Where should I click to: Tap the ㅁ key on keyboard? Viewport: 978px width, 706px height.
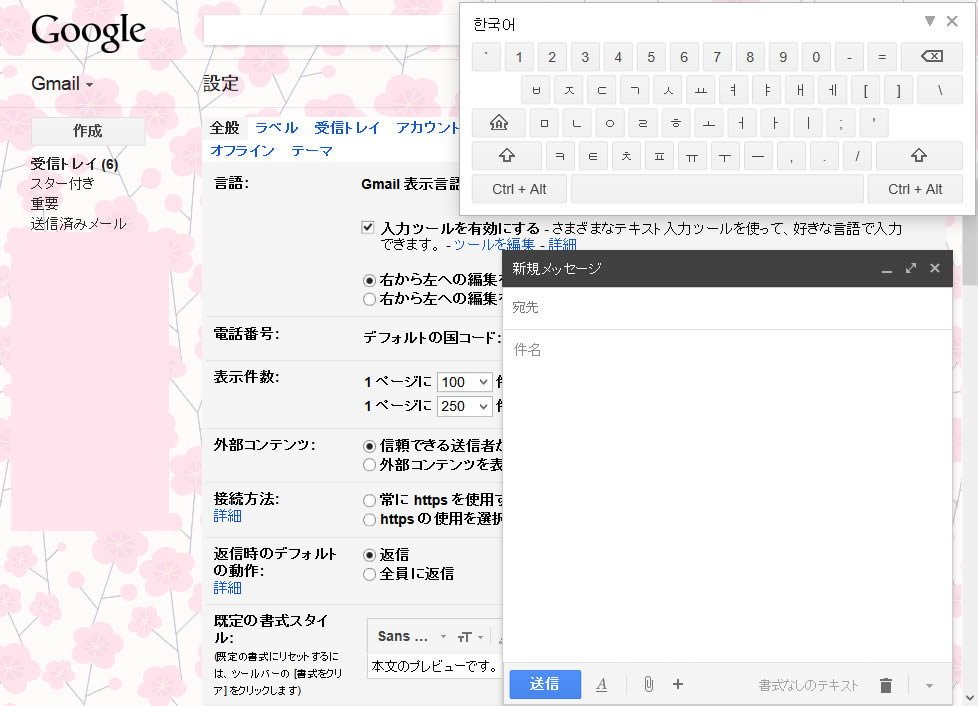click(x=544, y=123)
